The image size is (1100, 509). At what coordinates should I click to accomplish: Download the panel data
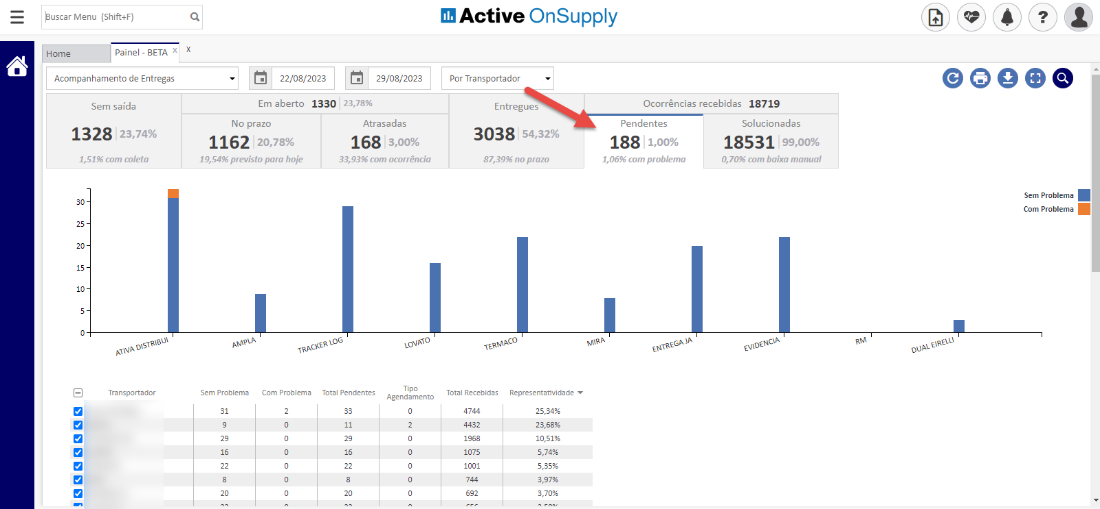point(1007,78)
